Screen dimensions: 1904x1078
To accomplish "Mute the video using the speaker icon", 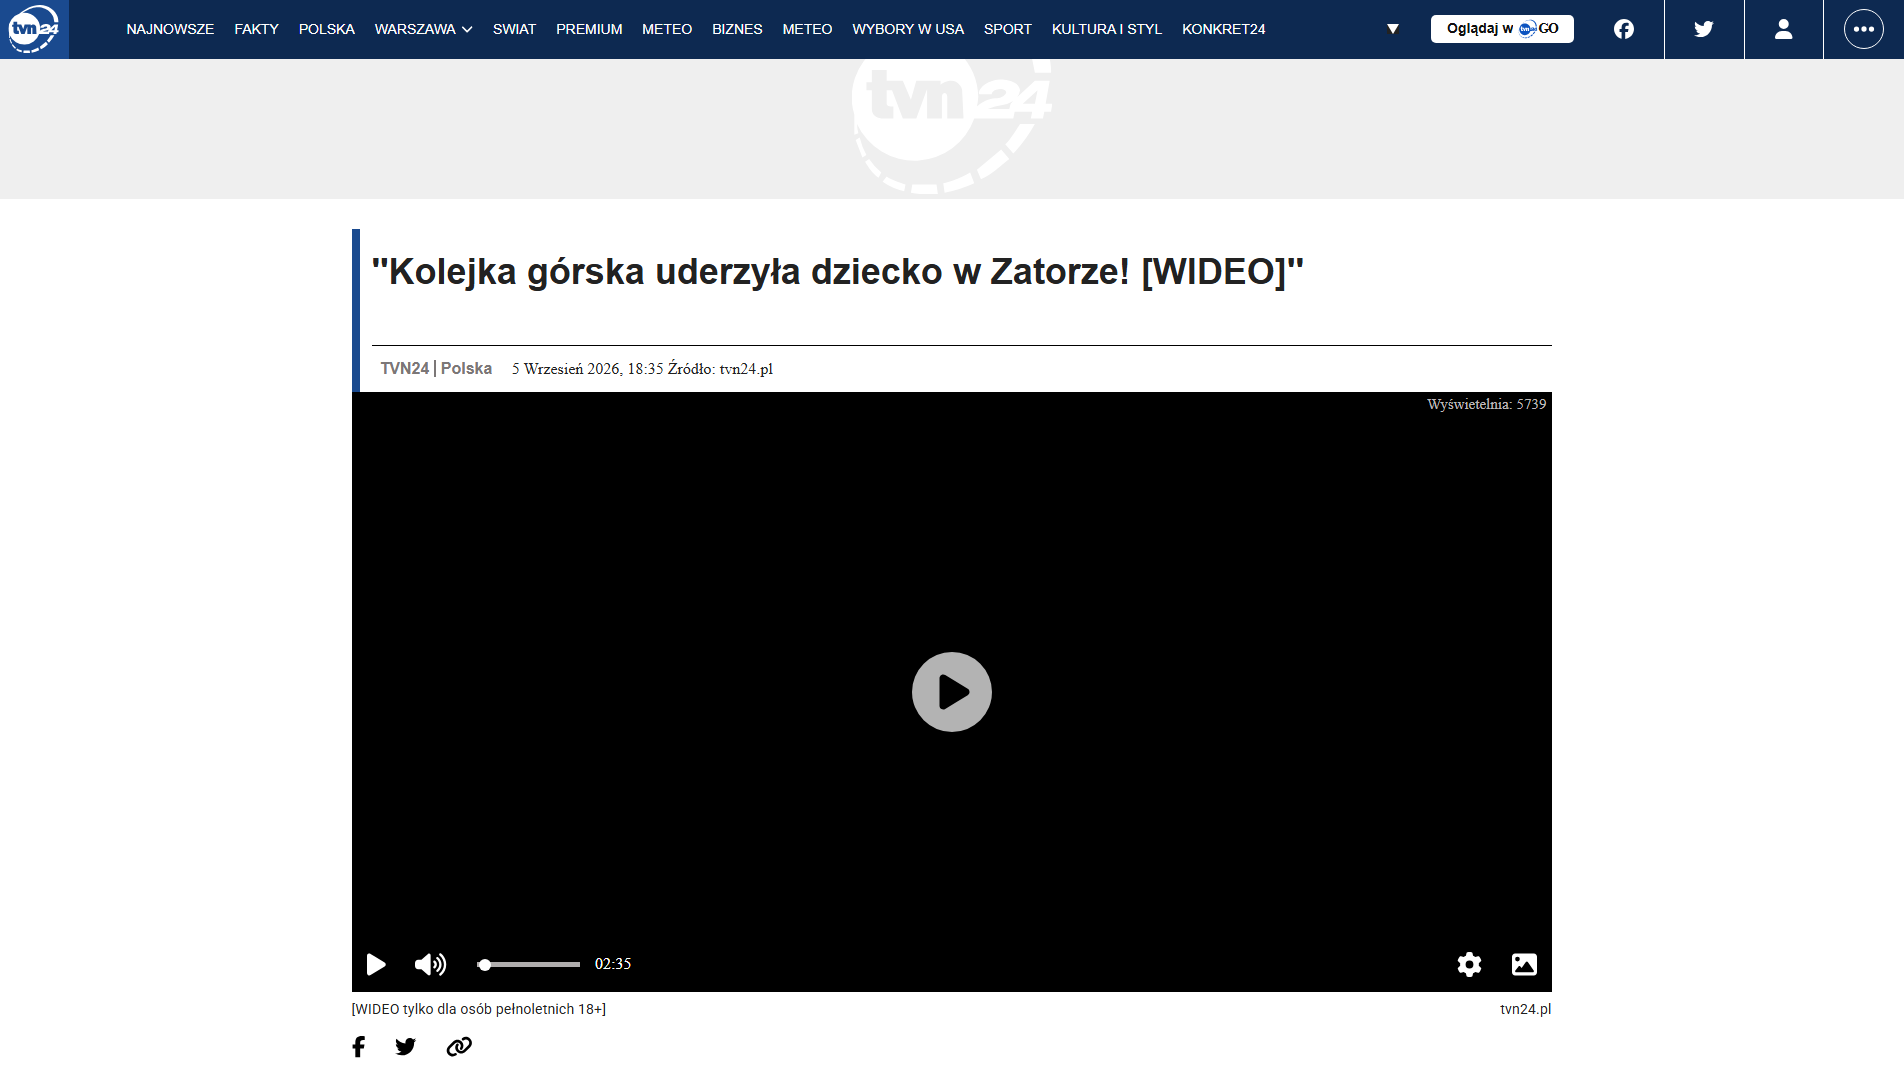I will pyautogui.click(x=430, y=964).
